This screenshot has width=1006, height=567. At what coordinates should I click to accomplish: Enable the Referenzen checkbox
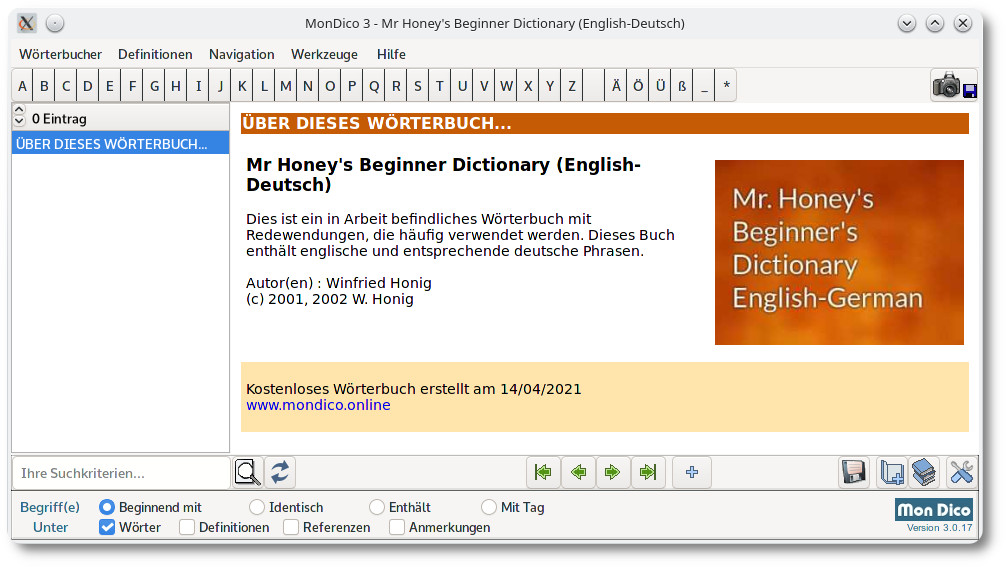pos(291,527)
